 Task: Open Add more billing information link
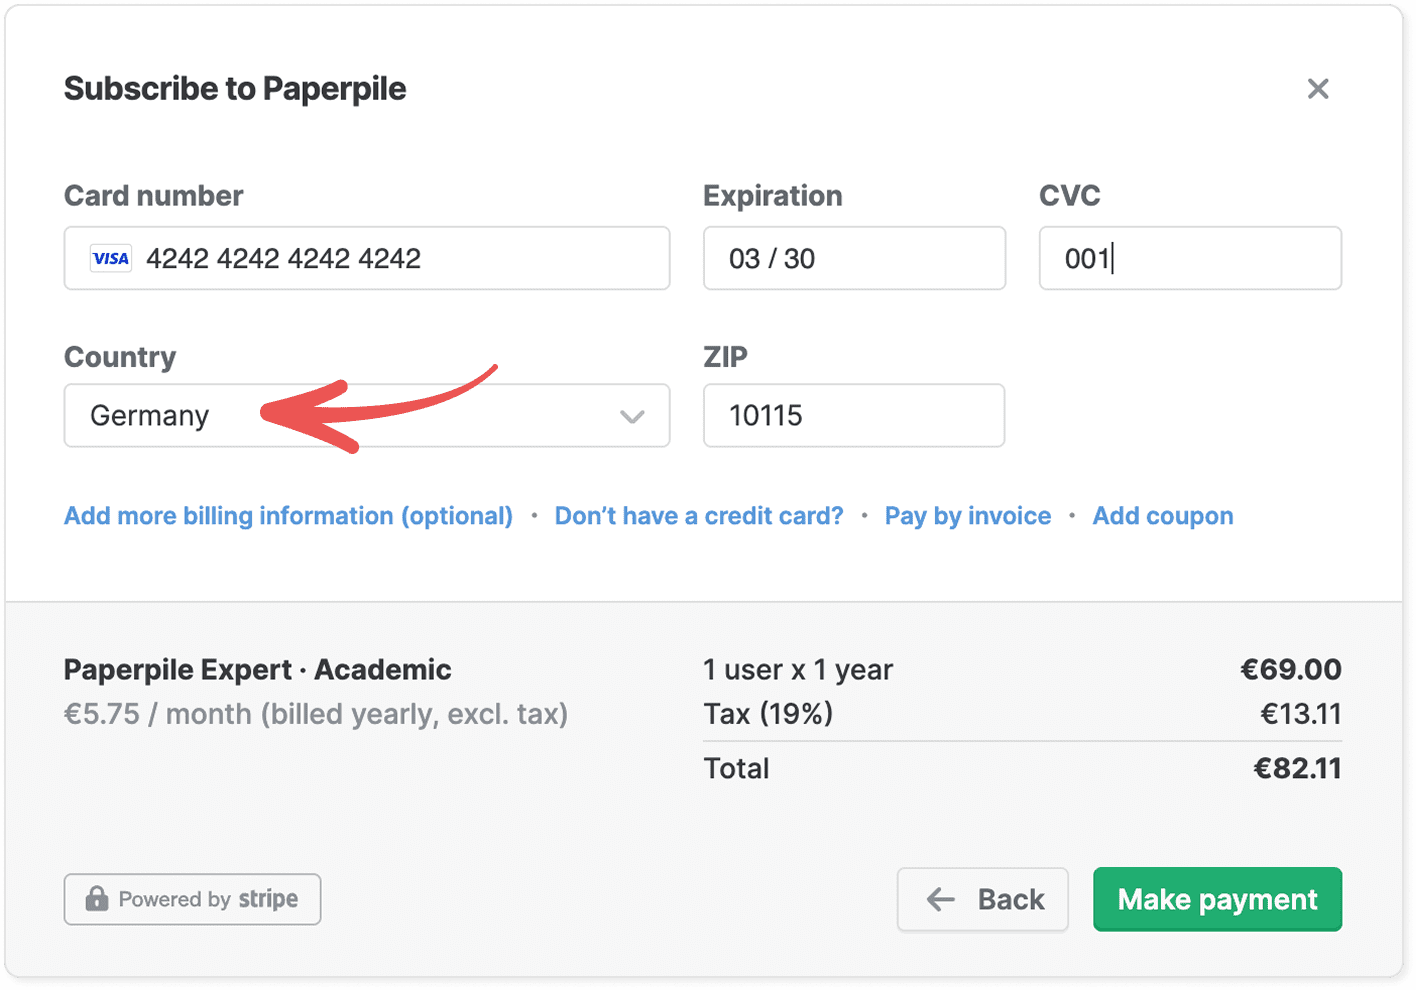288,516
